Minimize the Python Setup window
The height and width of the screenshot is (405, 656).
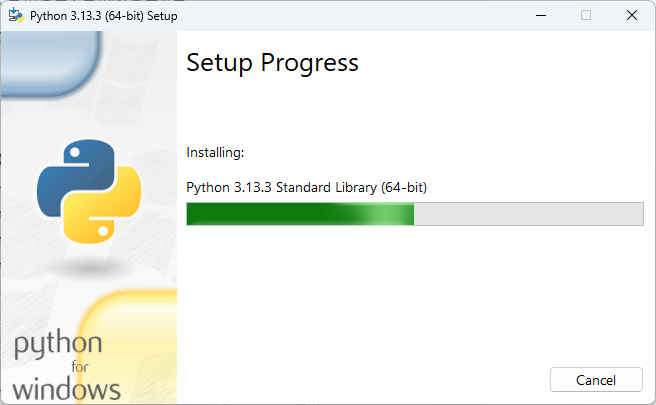[540, 15]
